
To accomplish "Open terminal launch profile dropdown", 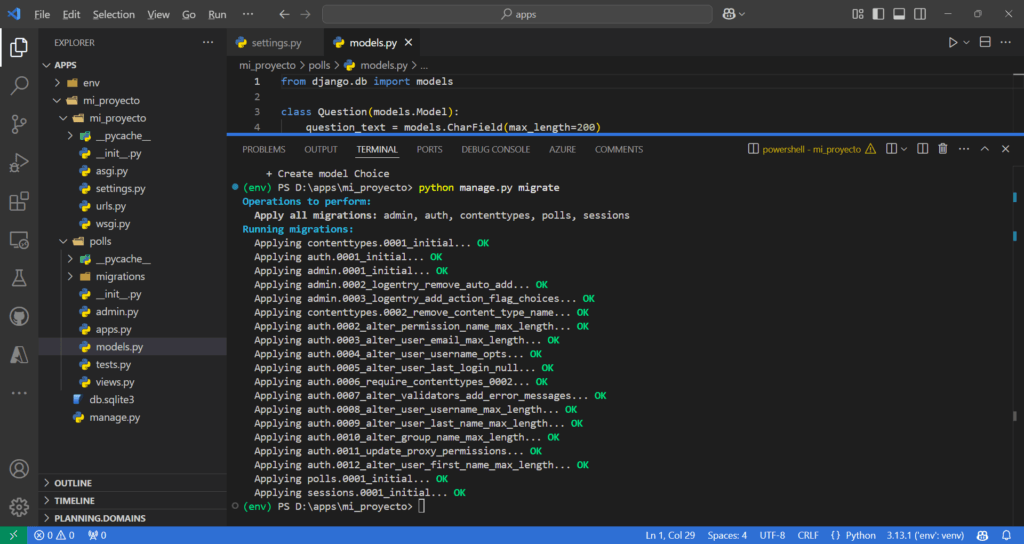I will coord(904,149).
